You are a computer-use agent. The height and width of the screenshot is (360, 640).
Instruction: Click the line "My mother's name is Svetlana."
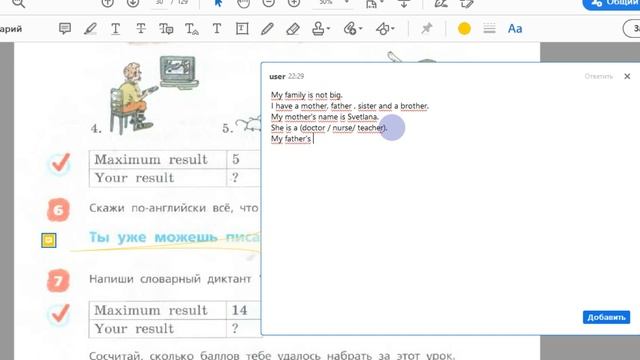325,117
